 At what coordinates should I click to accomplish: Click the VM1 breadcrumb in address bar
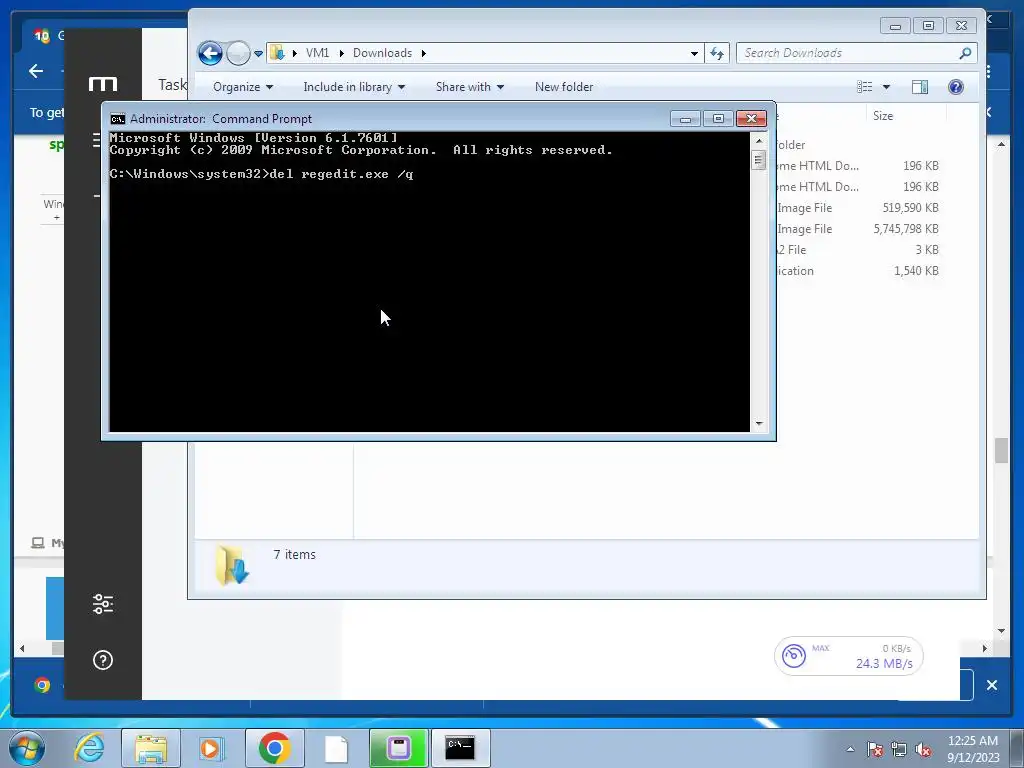click(x=317, y=53)
